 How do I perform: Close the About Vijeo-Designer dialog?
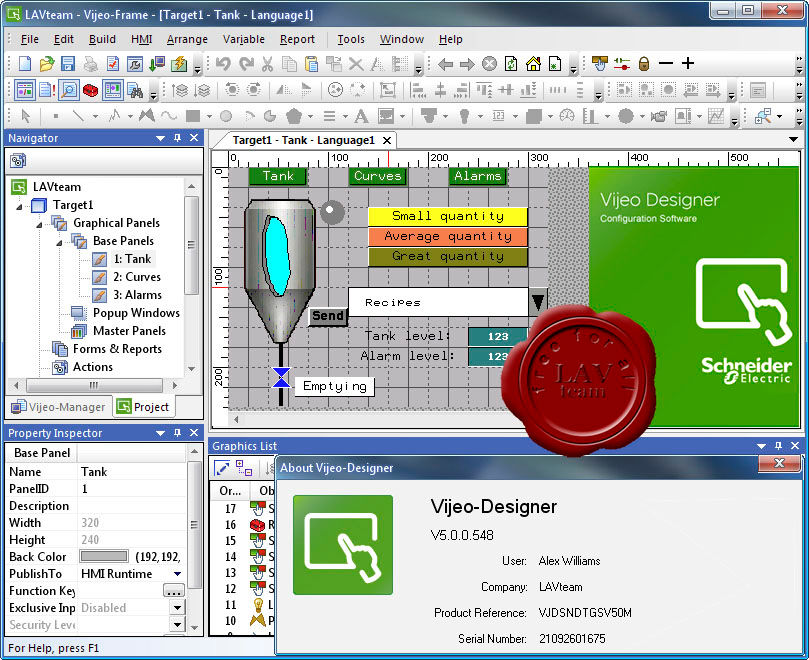(779, 463)
